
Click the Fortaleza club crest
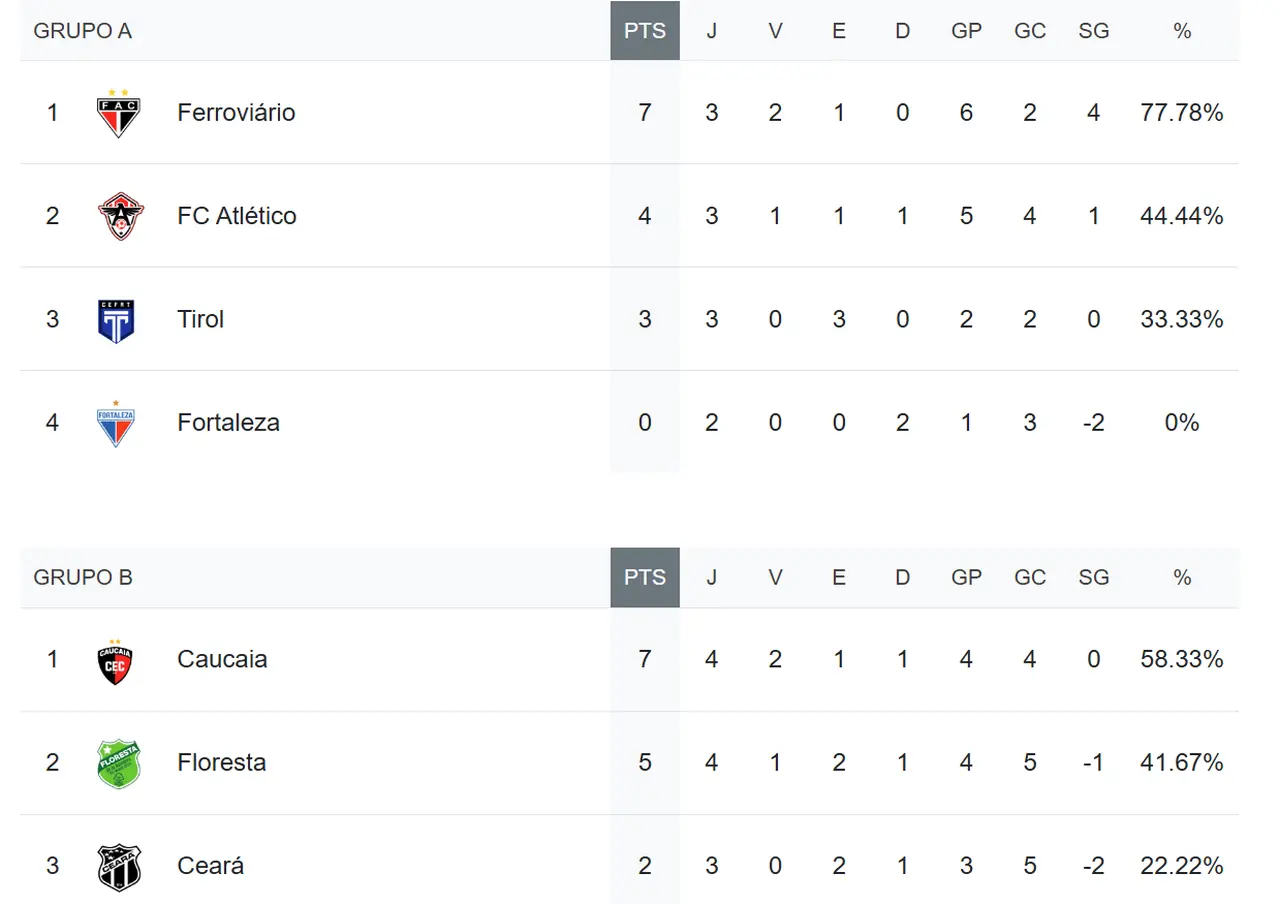pos(116,423)
